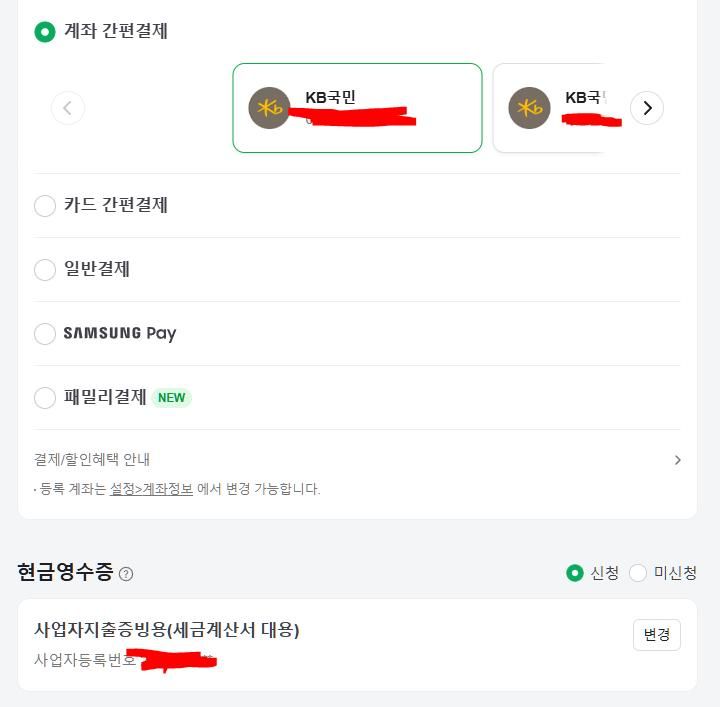Image resolution: width=720 pixels, height=707 pixels.
Task: Expand 결제/할인혜택 안내 chevron
Action: 677,460
